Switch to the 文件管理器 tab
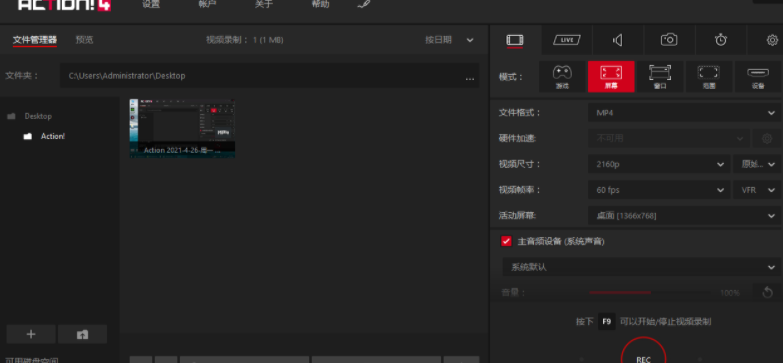This screenshot has height=363, width=783. click(x=34, y=40)
